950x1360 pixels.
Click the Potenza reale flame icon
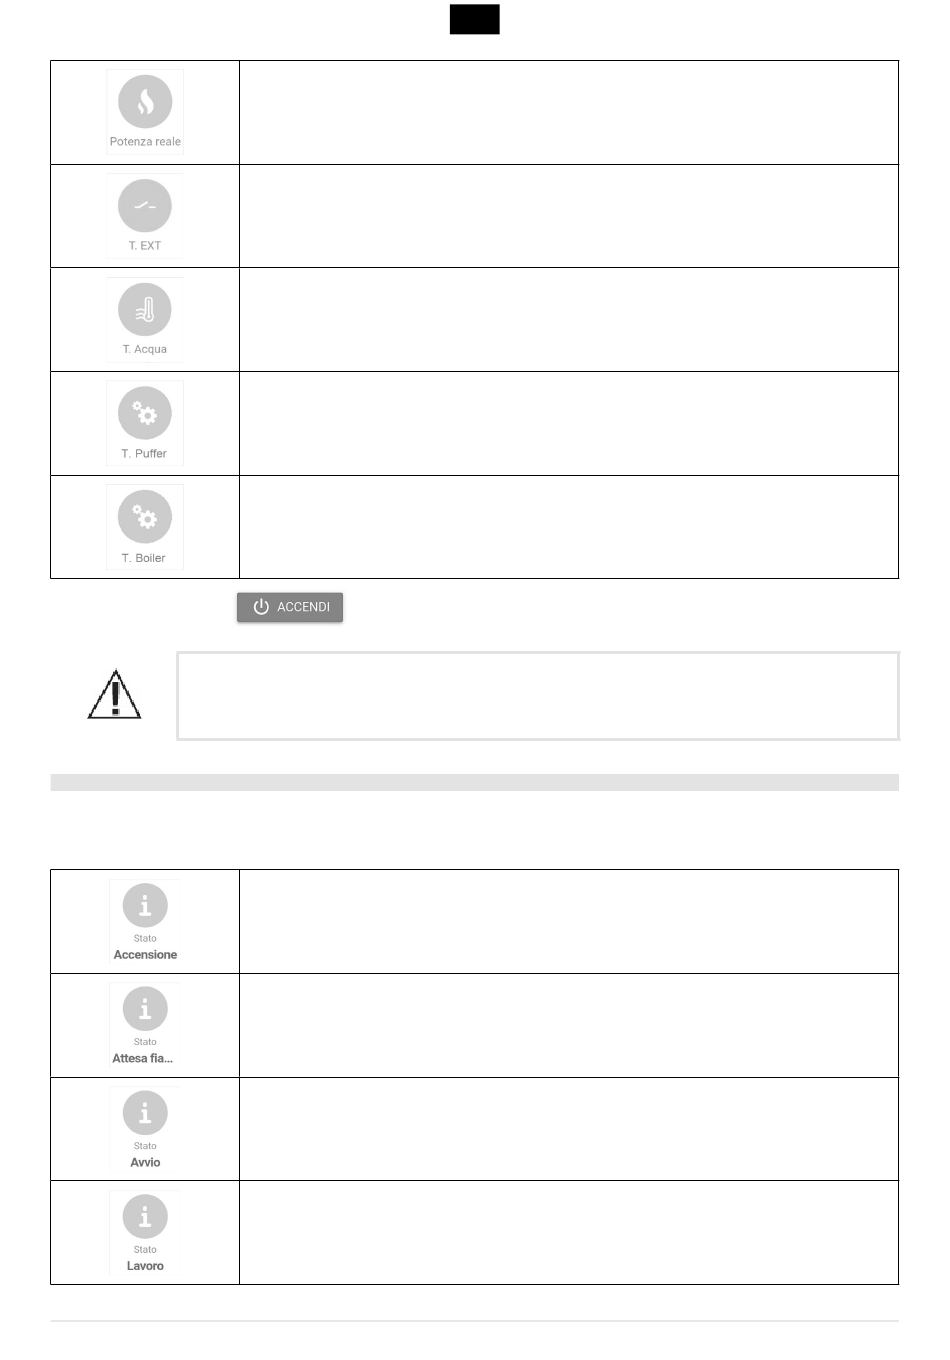(x=145, y=102)
